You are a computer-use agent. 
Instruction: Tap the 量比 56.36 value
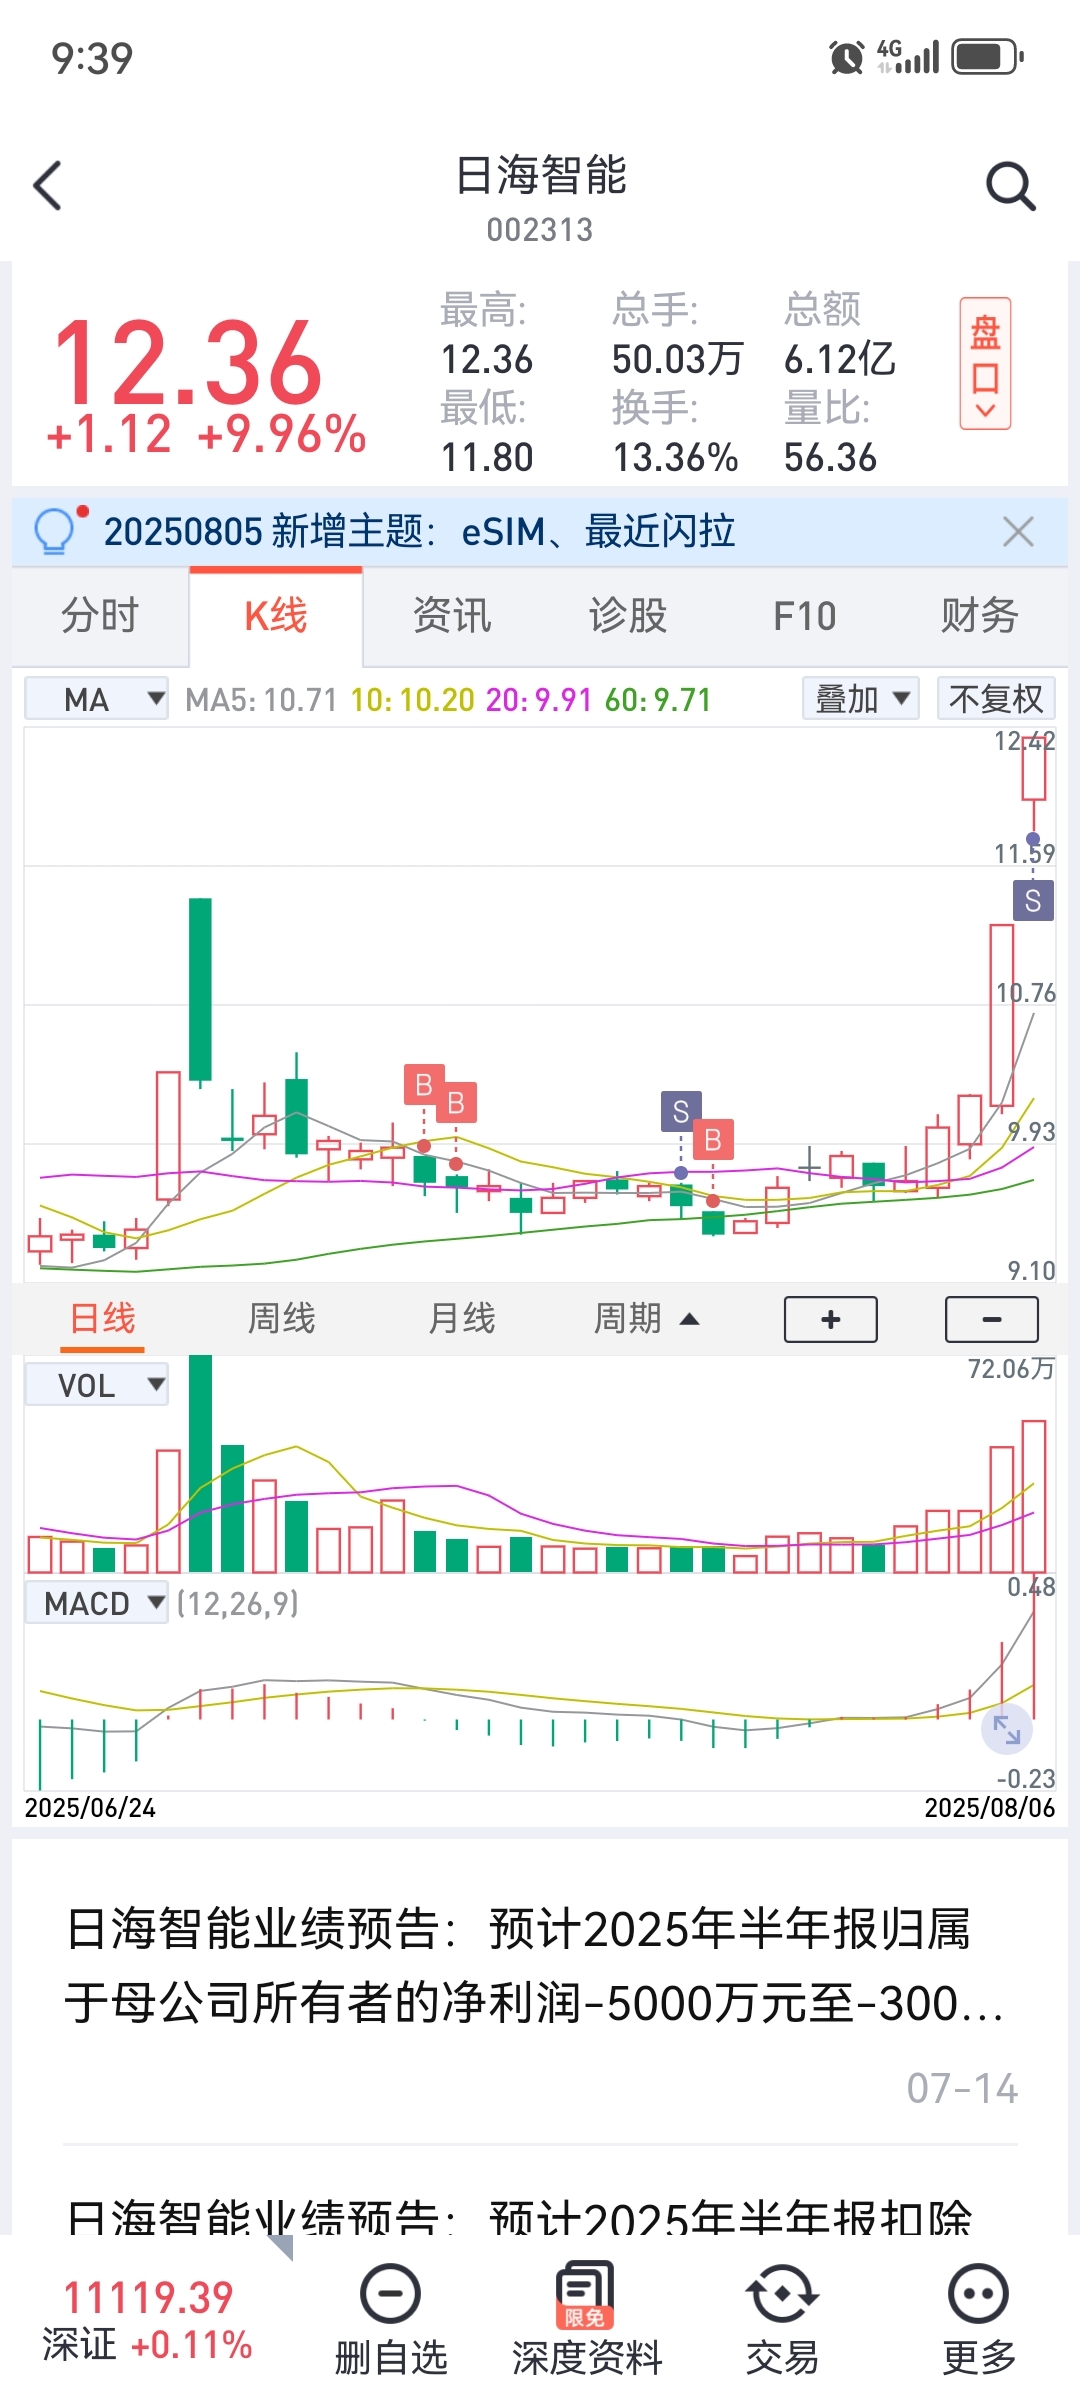[x=830, y=458]
